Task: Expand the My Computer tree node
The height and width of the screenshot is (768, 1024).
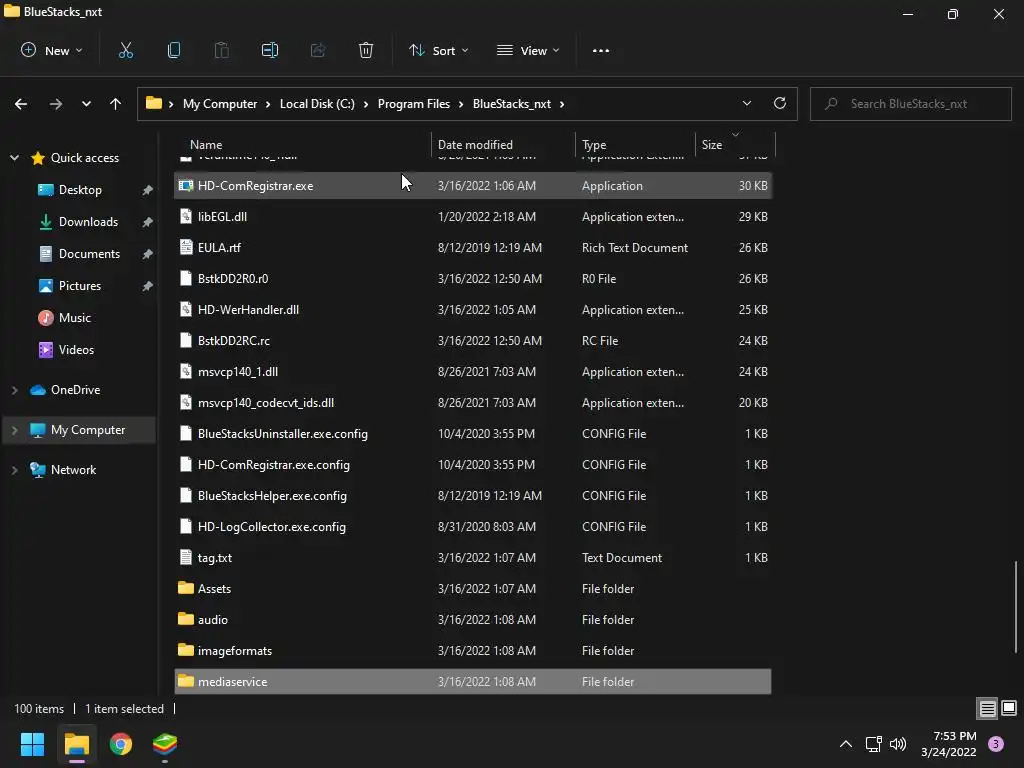Action: (14, 430)
